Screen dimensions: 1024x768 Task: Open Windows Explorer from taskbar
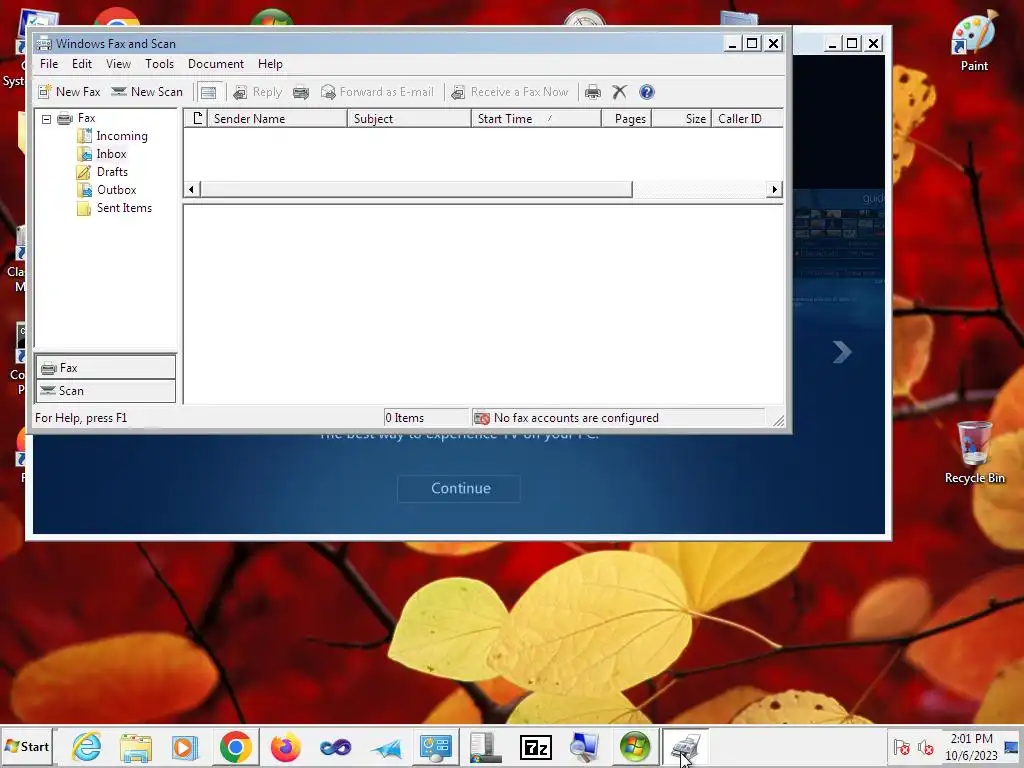pos(136,746)
